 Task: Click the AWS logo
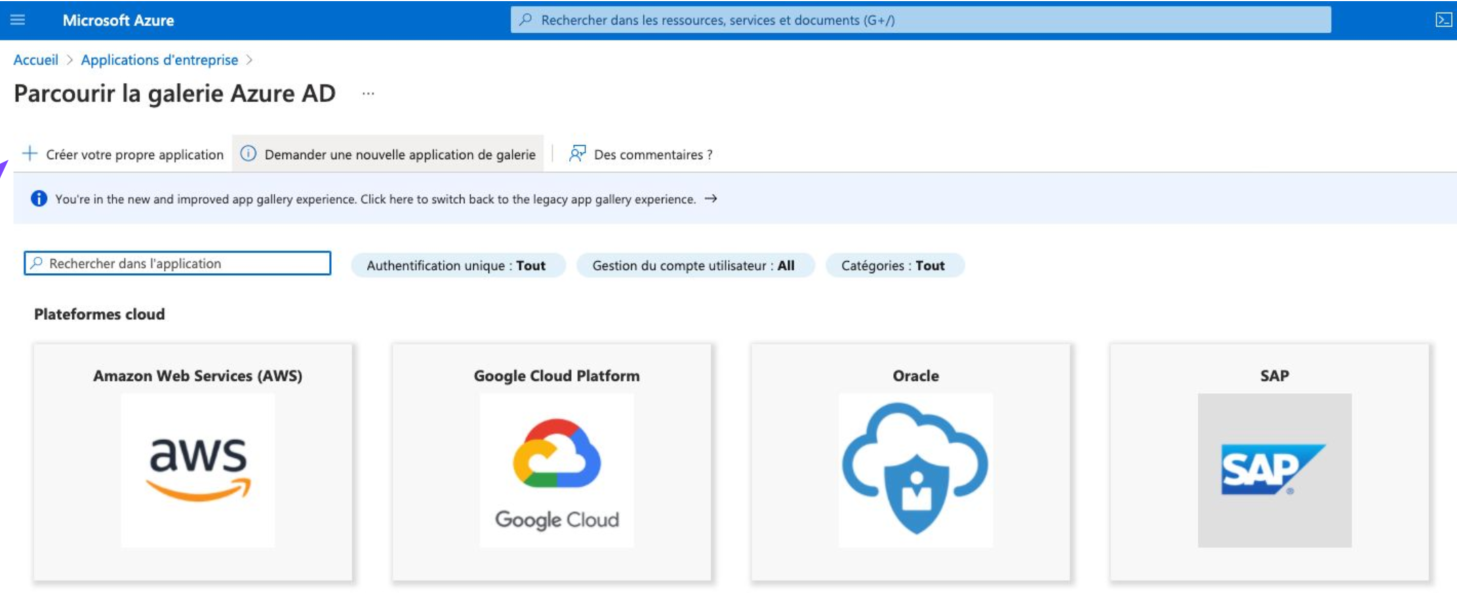pyautogui.click(x=198, y=470)
